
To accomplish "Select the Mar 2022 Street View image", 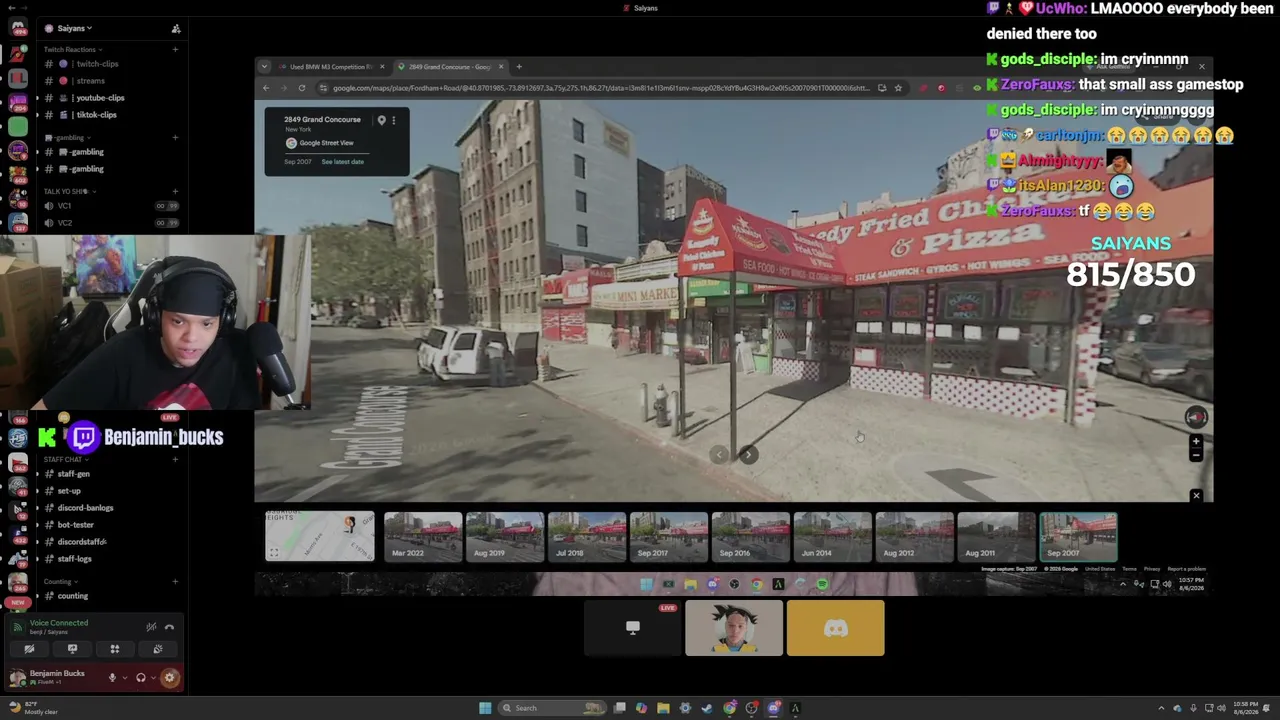I will click(423, 537).
